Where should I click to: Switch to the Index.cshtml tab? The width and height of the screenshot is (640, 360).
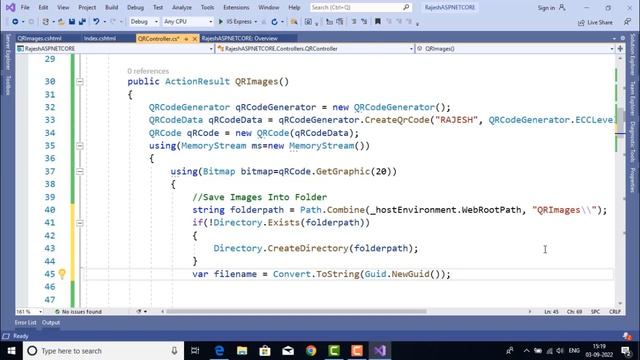(x=100, y=38)
